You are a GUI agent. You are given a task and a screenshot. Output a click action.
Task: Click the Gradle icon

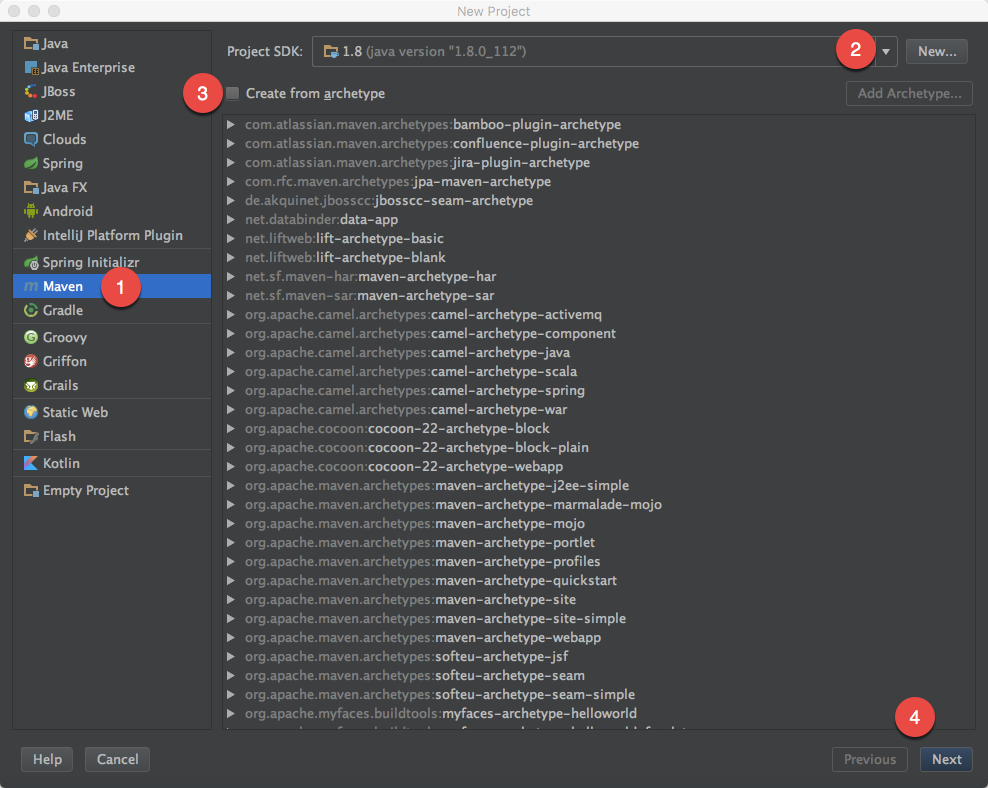(31, 310)
